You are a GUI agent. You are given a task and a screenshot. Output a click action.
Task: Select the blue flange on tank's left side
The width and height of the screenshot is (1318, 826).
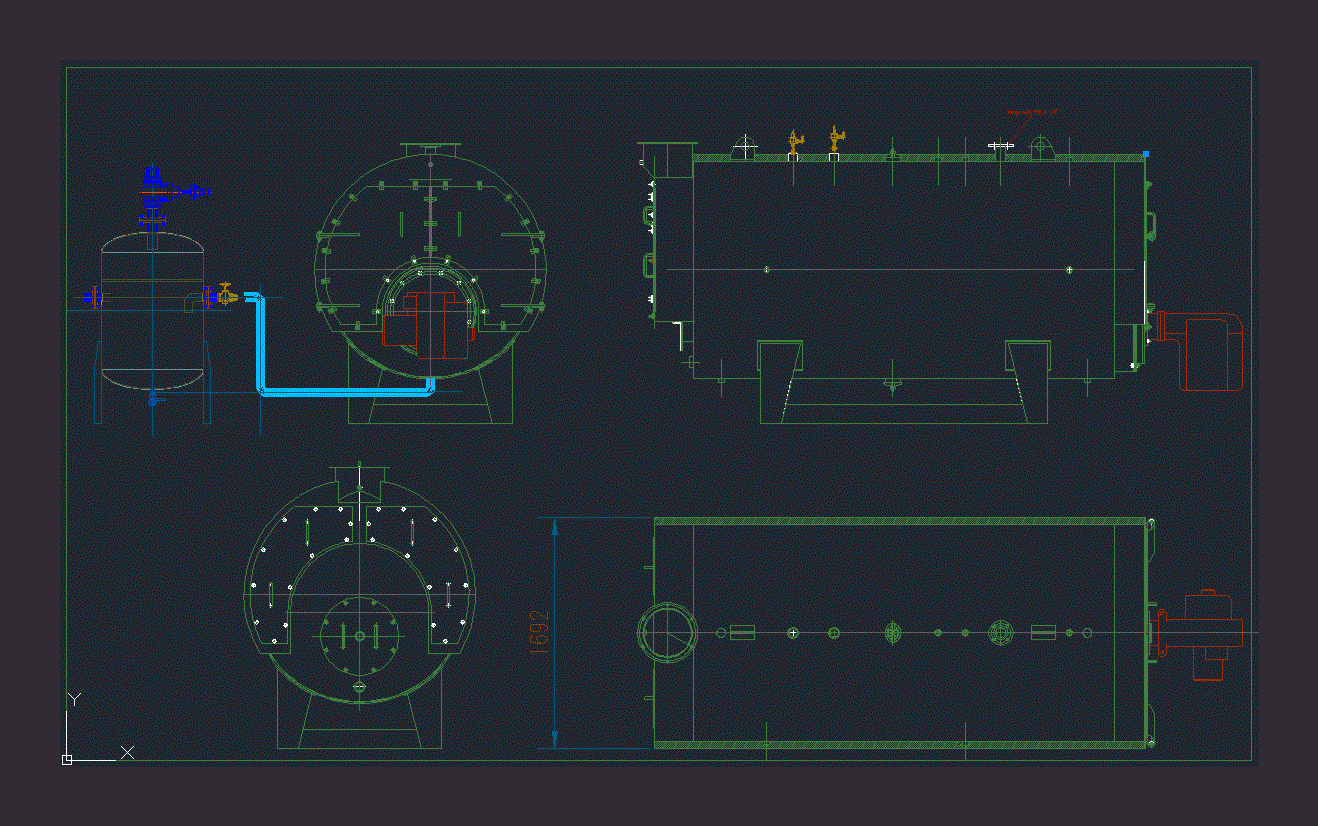[x=94, y=297]
